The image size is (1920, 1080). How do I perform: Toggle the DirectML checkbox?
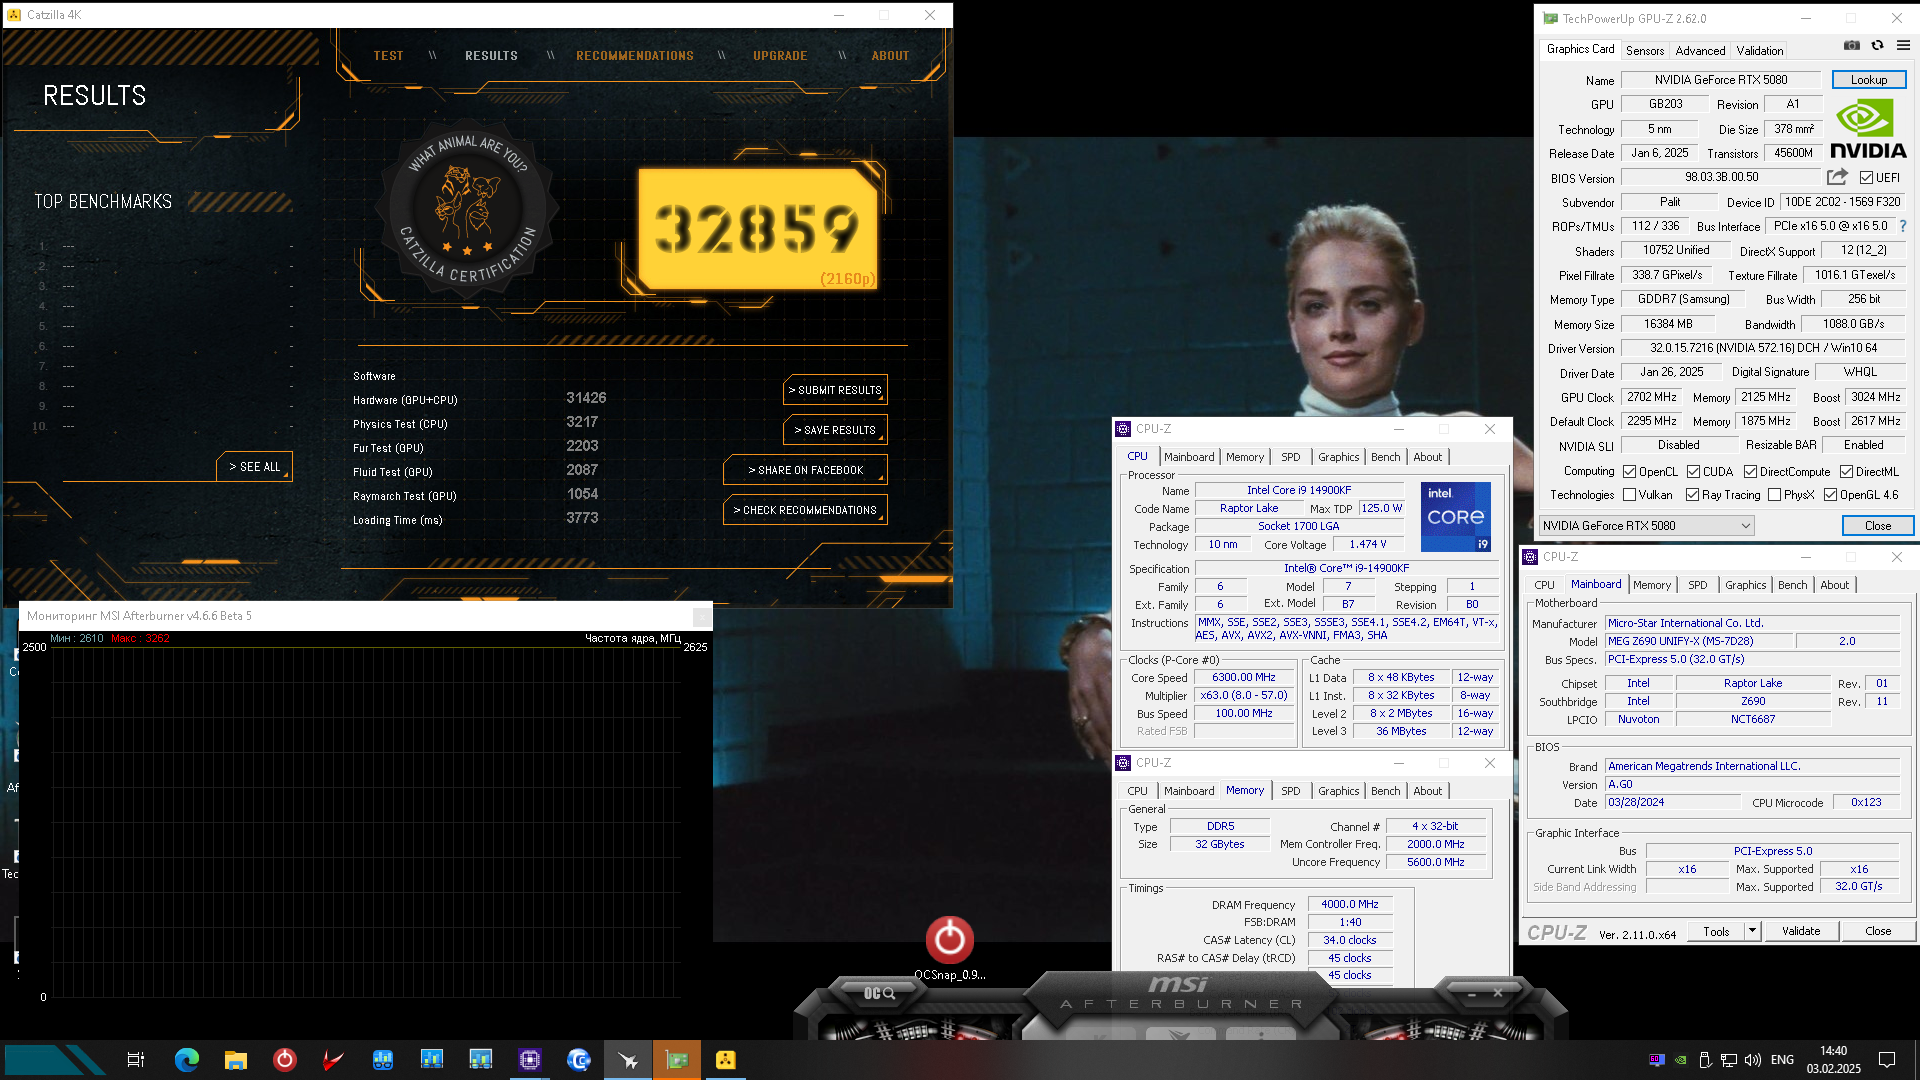[1846, 472]
